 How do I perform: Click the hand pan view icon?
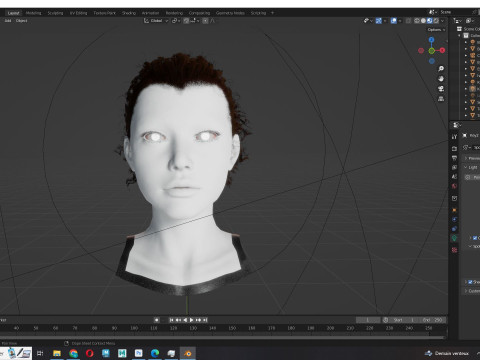pyautogui.click(x=441, y=79)
